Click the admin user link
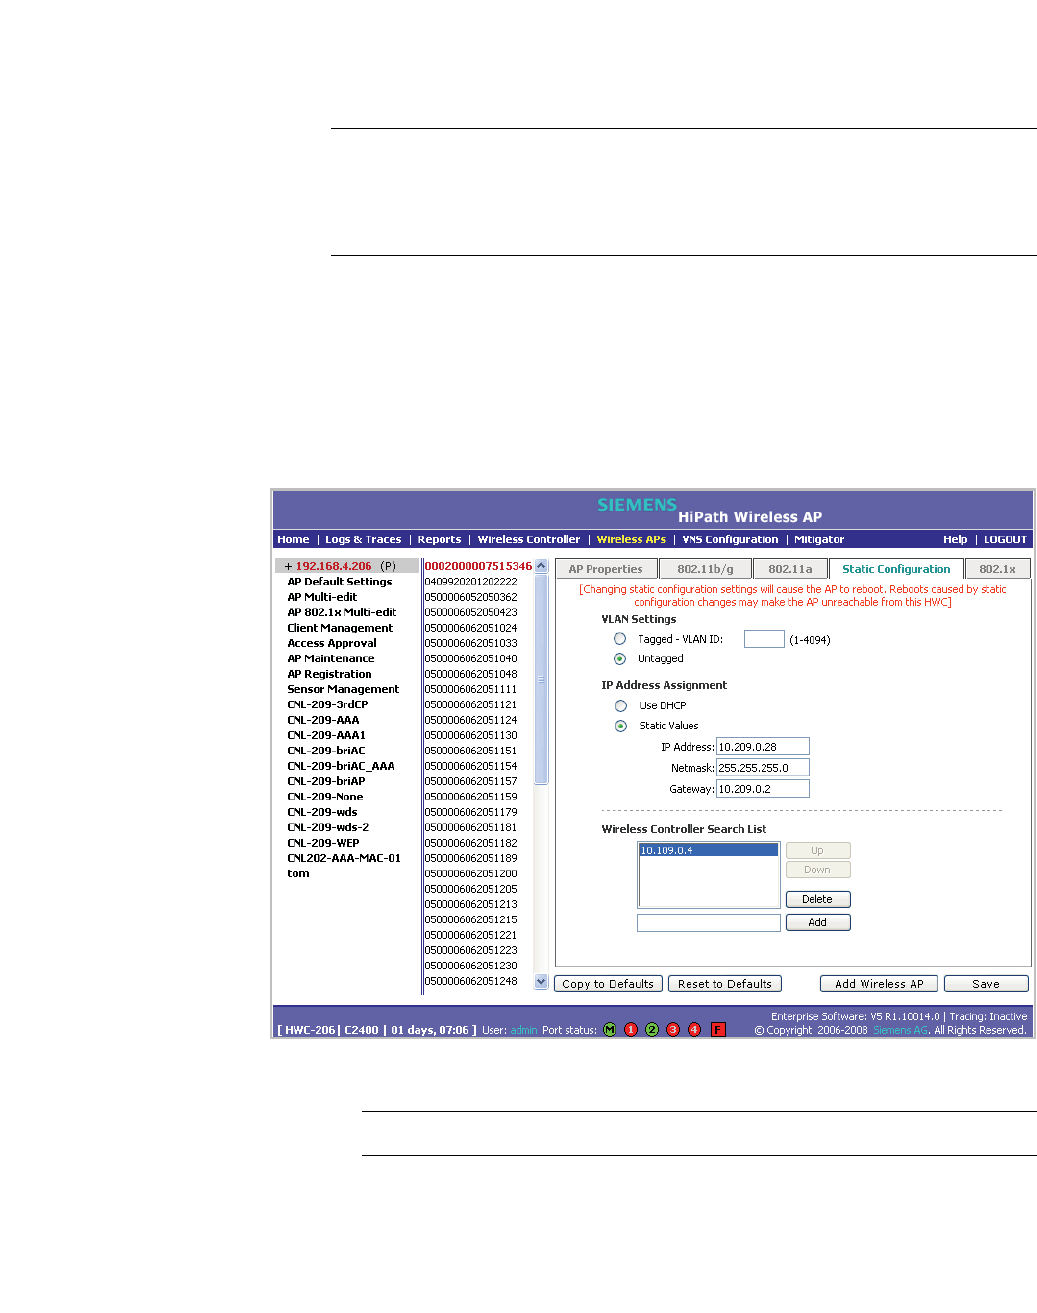This screenshot has height=1313, width=1037. (524, 1030)
